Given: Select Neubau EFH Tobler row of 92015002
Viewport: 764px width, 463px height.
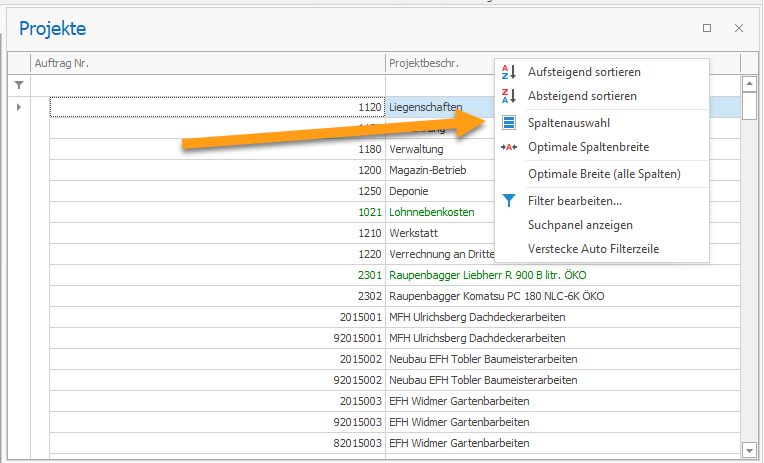Looking at the screenshot, I should pyautogui.click(x=563, y=380).
